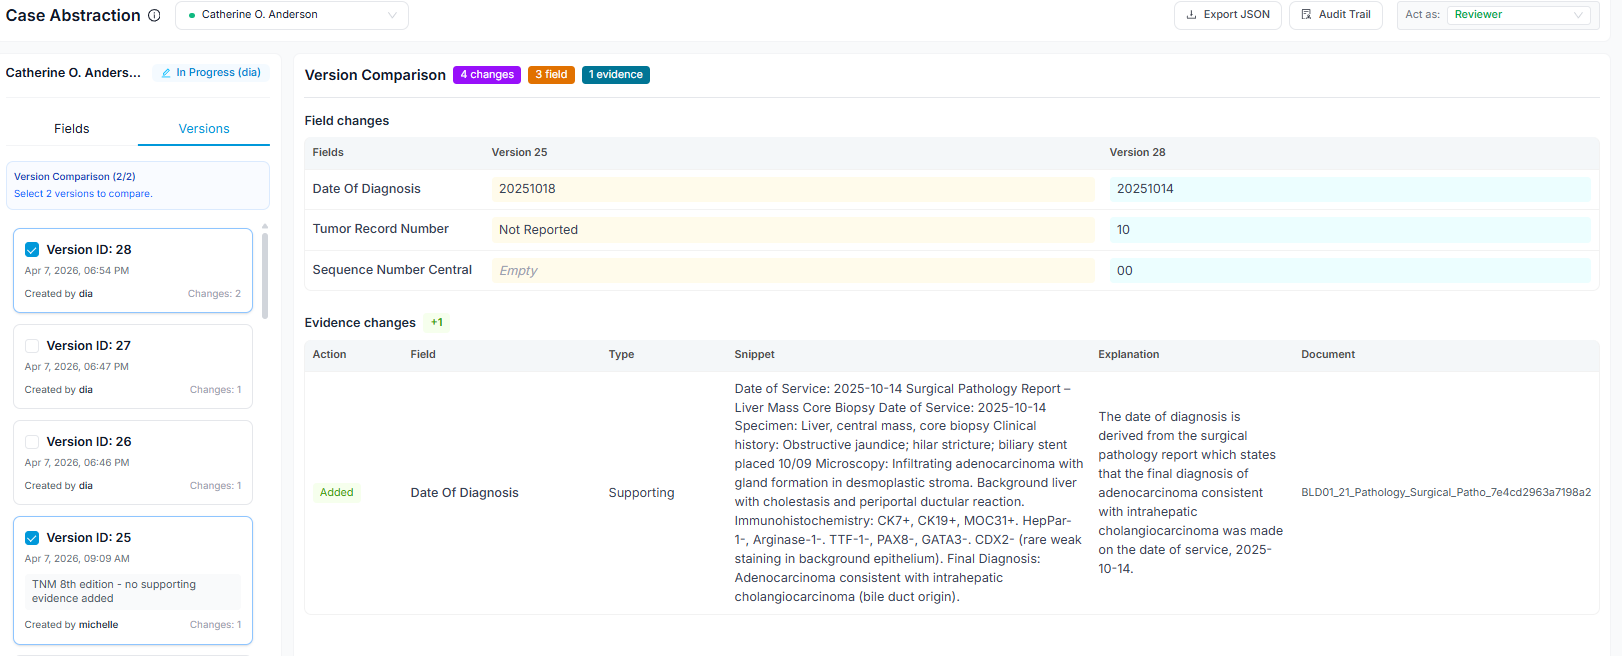Click the Tumor Record Number field label
Screen dimensions: 1622x656
tap(380, 229)
